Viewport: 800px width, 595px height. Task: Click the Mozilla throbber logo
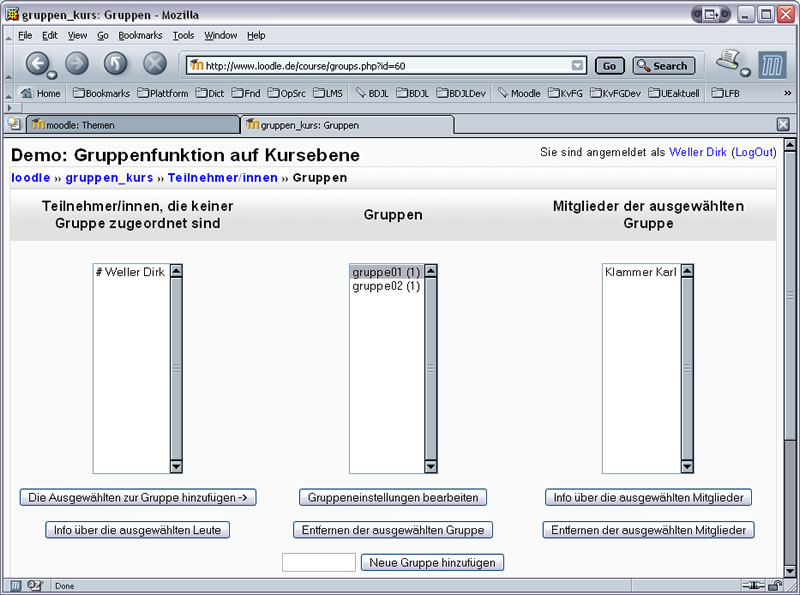pyautogui.click(x=772, y=65)
